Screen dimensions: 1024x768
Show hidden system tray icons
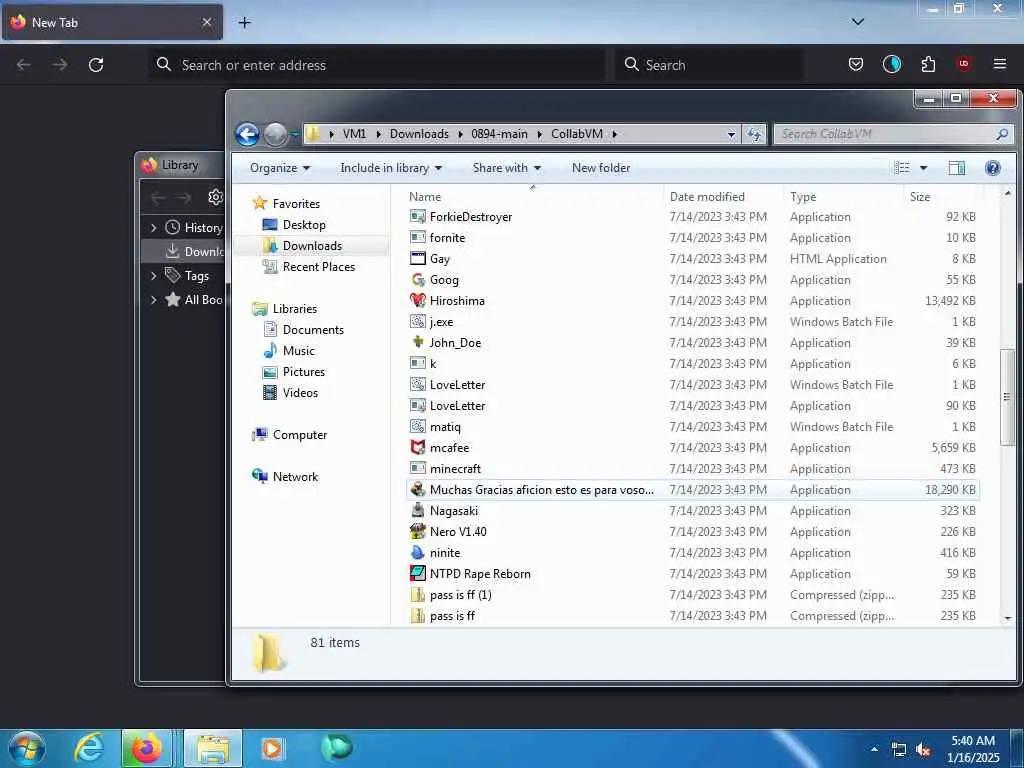[x=874, y=749]
